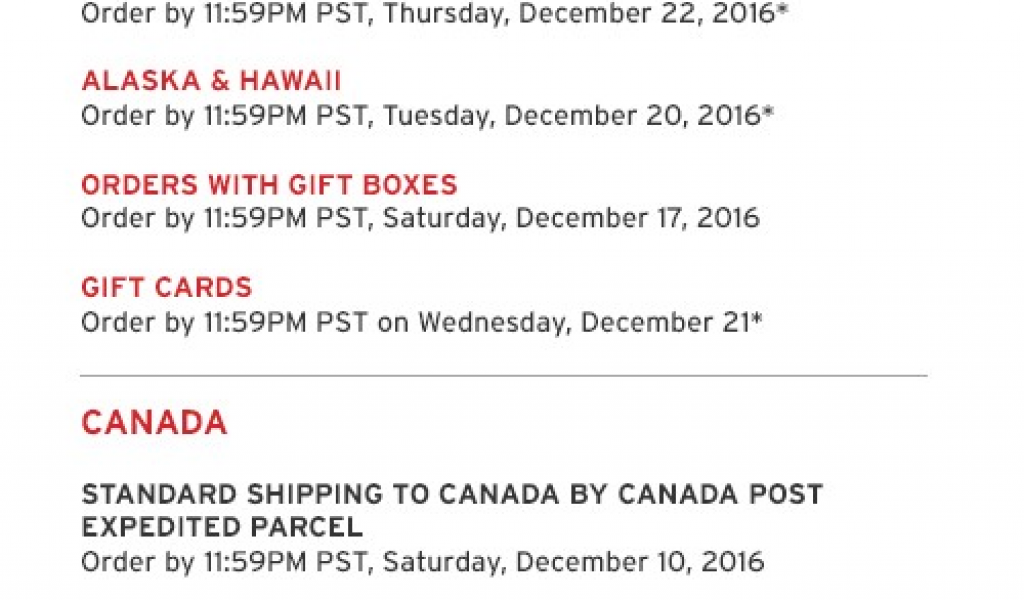Click the EXPEDITED PARCEL heading line
Screen dimensions: 1024x600
click(222, 527)
